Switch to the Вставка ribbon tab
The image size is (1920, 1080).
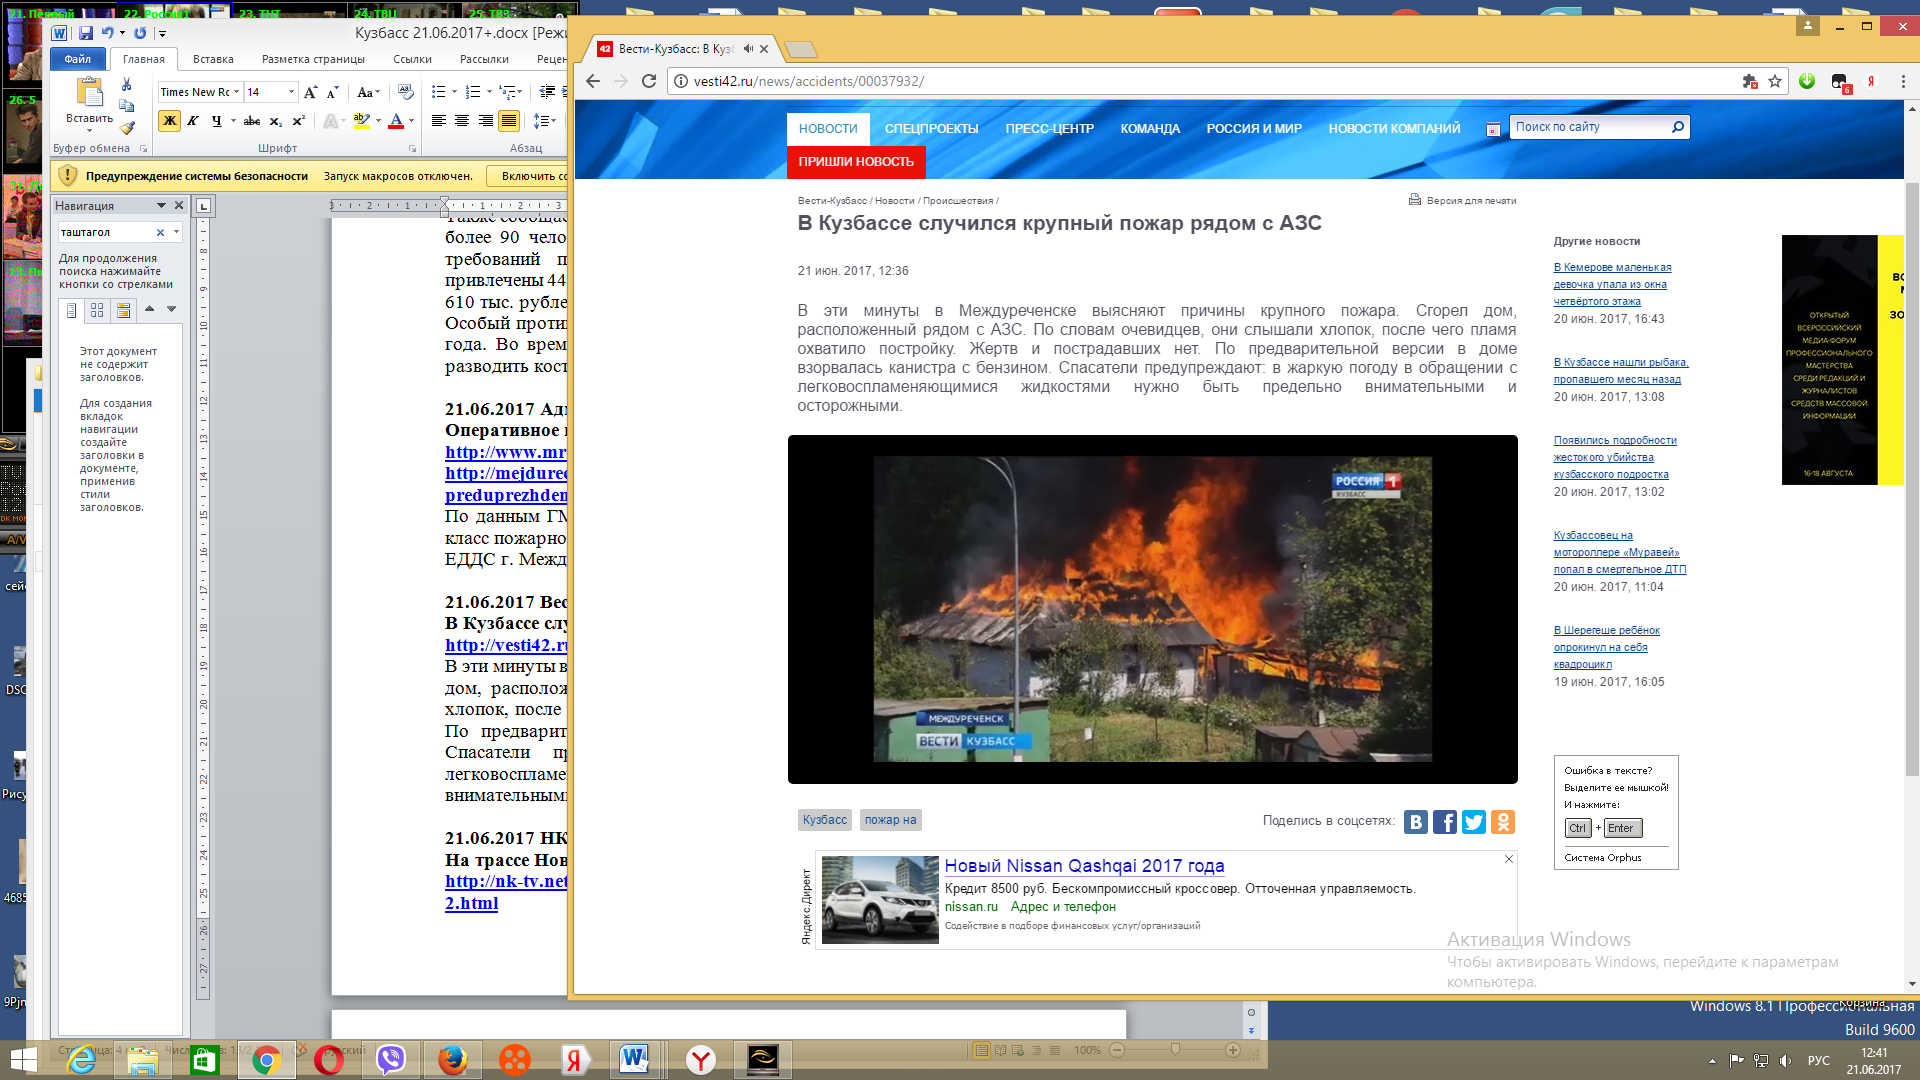[x=213, y=59]
